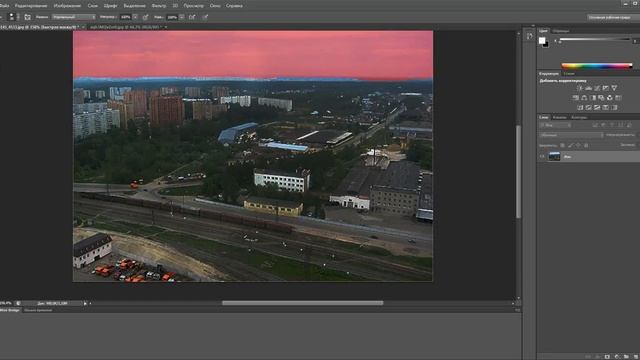Add Hue/Saturation adjustment icon
Image resolution: width=640 pixels, height=360 pixels.
576,98
